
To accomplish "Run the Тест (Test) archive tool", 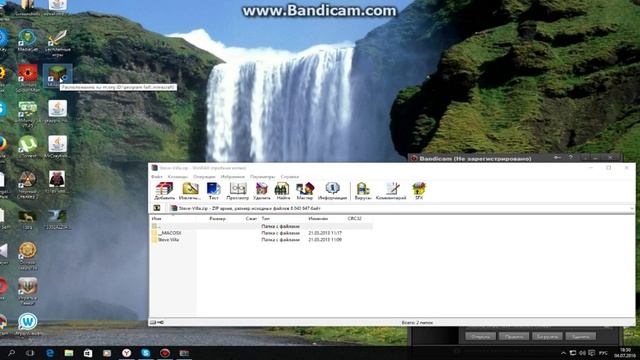I will coord(213,191).
